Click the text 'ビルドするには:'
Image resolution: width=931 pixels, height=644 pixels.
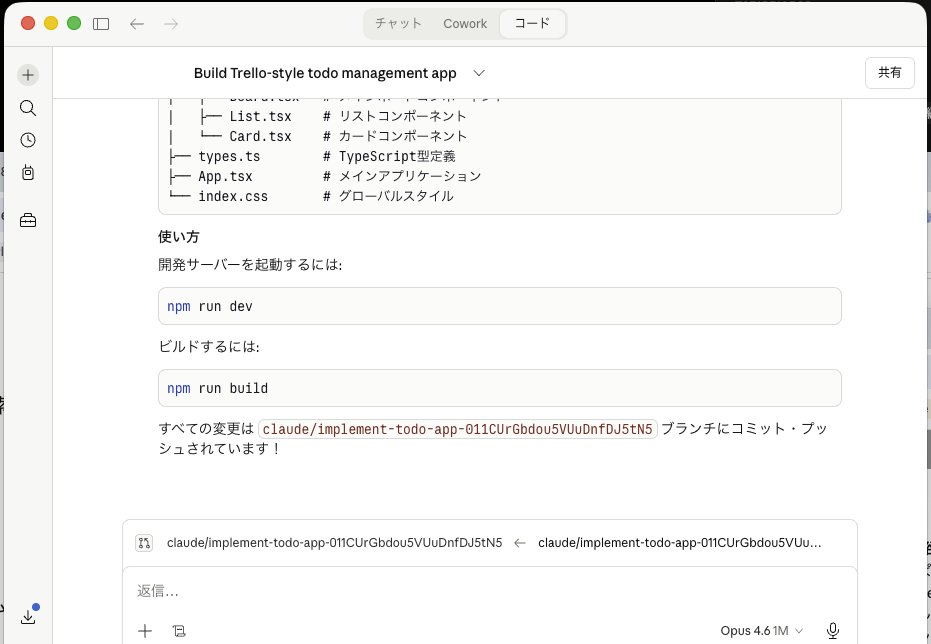[209, 346]
